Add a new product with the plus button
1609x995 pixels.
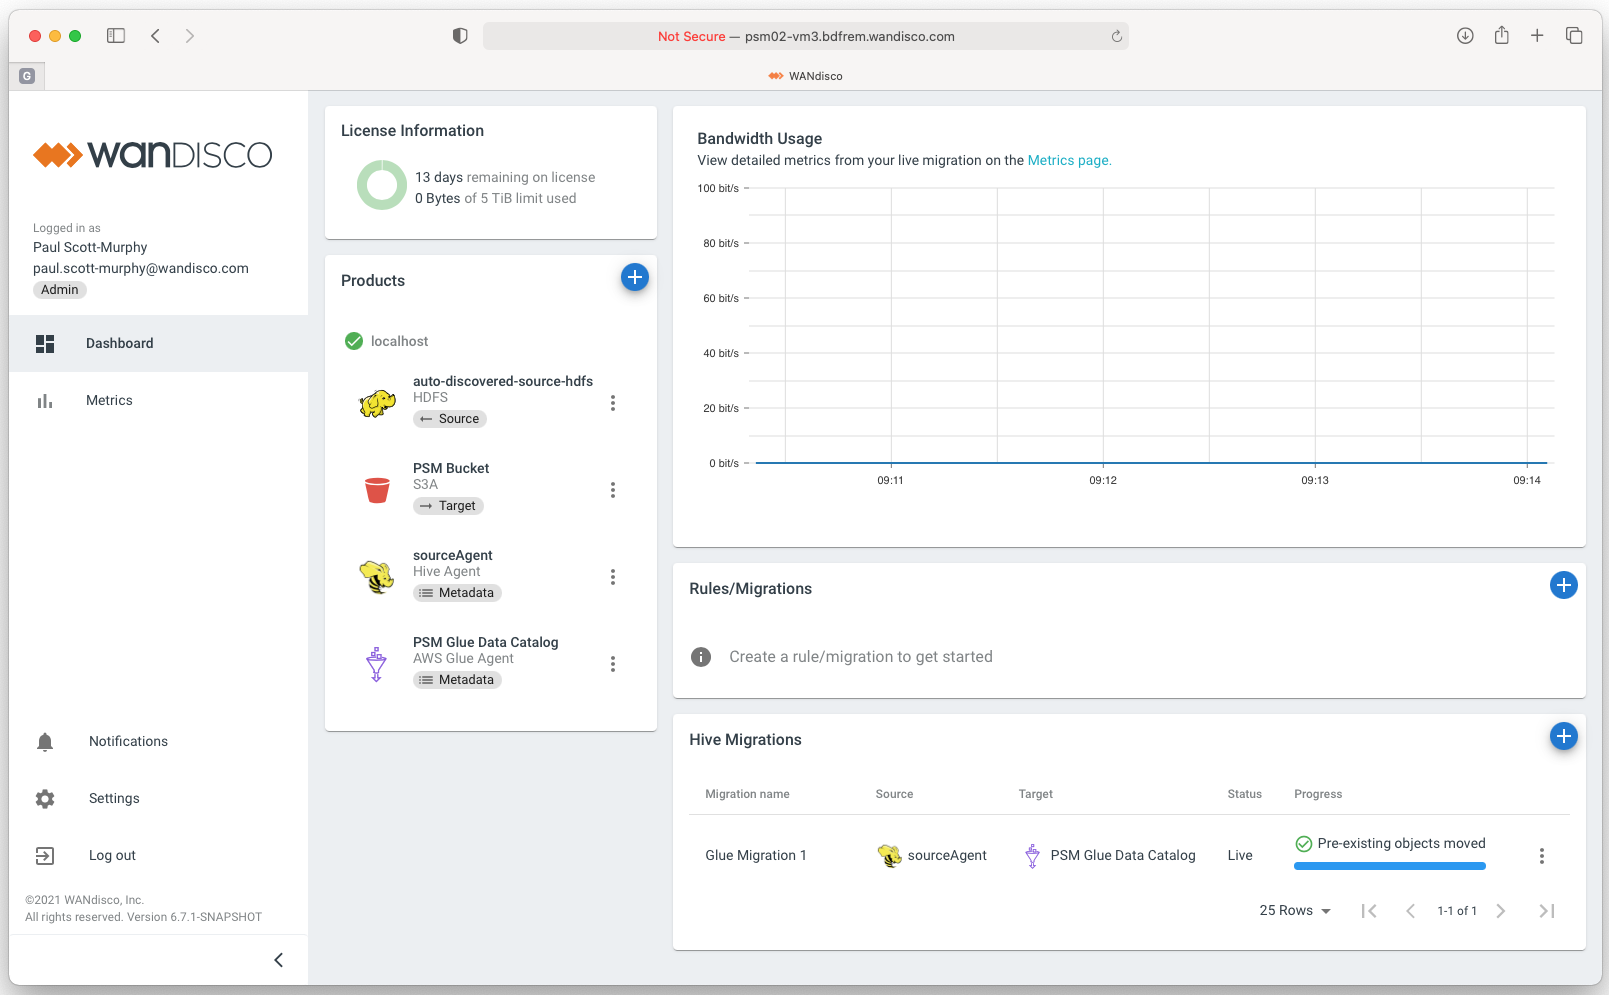coord(635,277)
